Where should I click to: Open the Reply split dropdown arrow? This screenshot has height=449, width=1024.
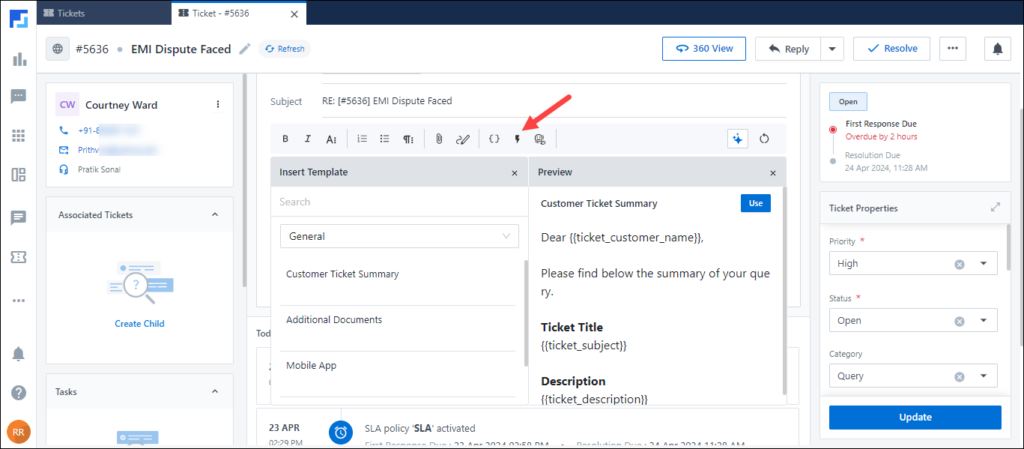point(831,49)
